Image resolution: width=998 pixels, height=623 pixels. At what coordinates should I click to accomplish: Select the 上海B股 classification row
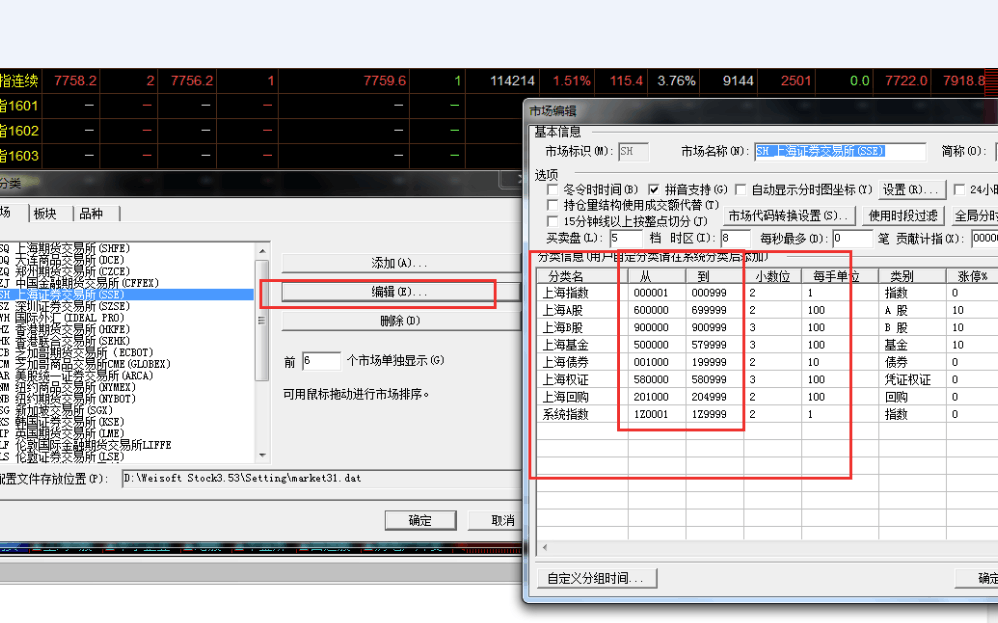(767, 327)
